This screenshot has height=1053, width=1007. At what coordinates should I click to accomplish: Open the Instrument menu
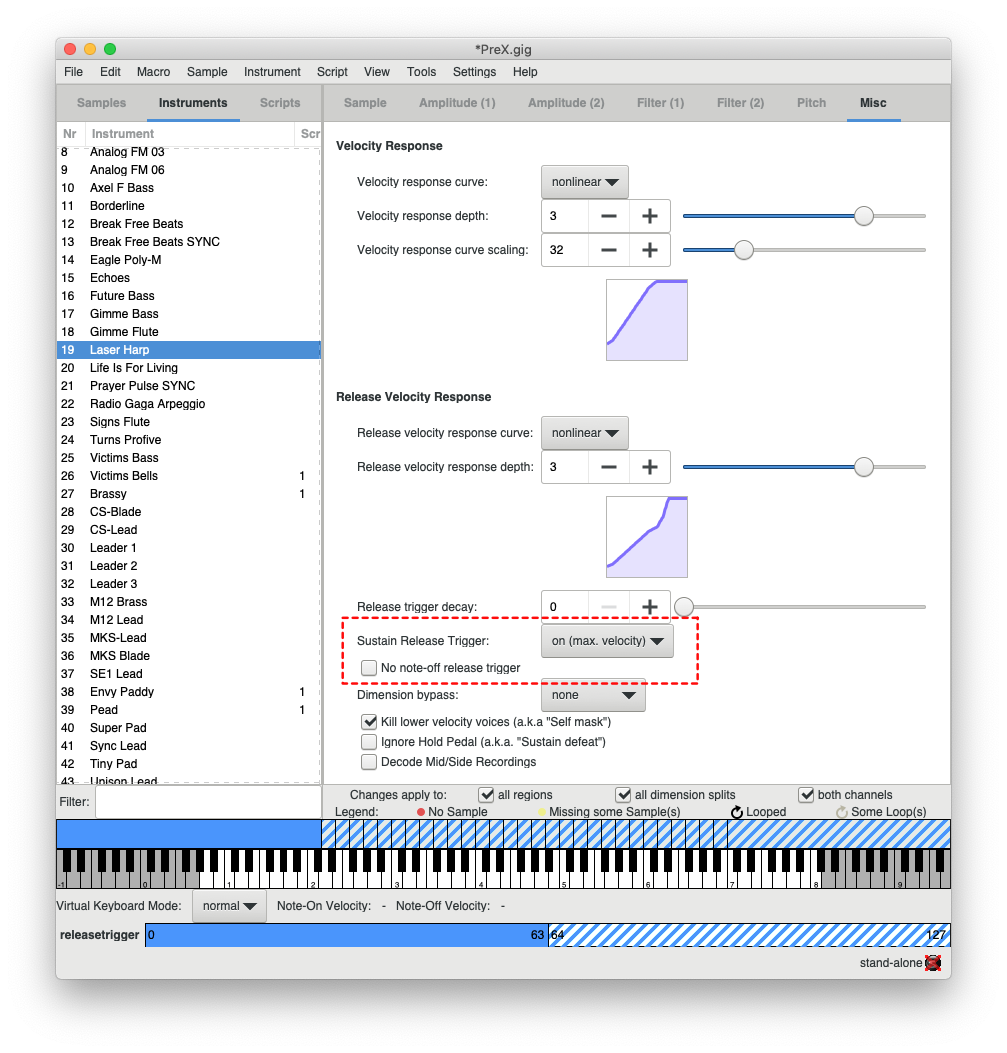272,72
